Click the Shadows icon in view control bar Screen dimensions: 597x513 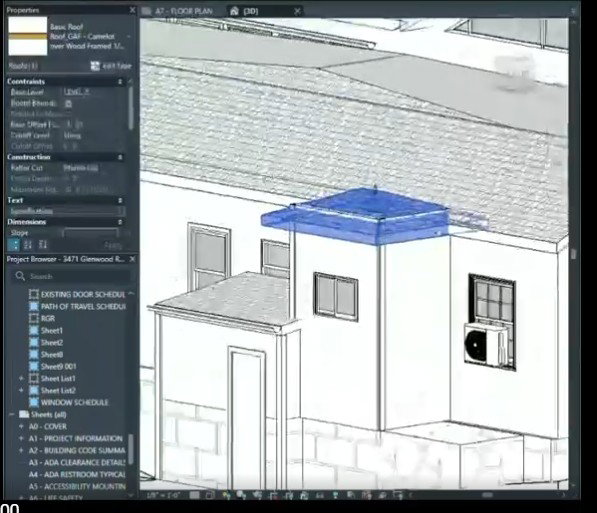pos(241,495)
